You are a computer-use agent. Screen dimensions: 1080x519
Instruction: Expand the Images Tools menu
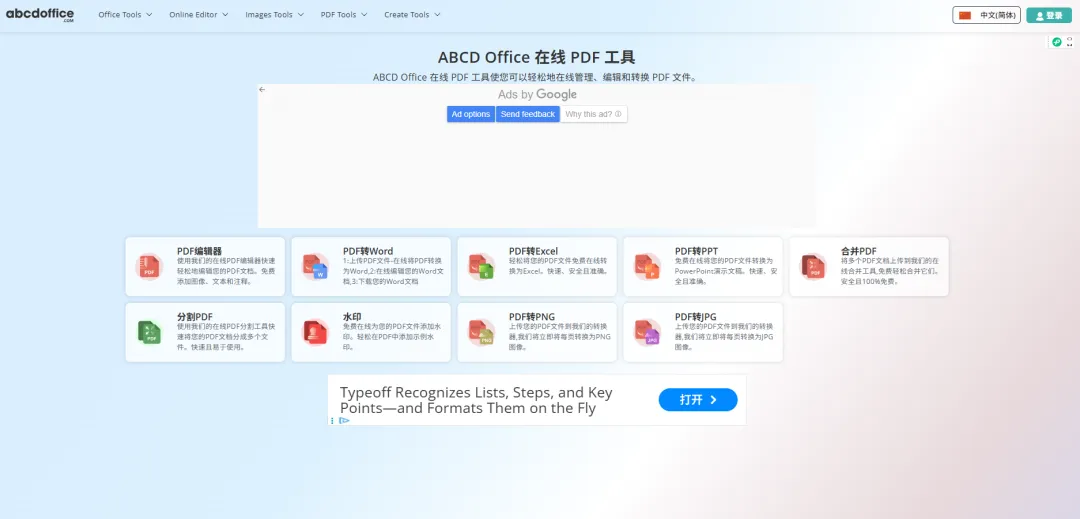pyautogui.click(x=274, y=14)
